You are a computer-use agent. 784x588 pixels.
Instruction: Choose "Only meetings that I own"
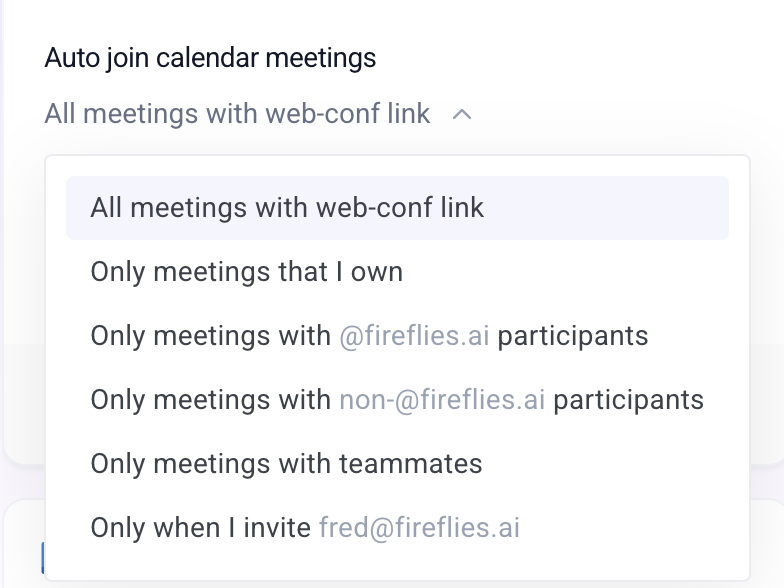point(246,272)
